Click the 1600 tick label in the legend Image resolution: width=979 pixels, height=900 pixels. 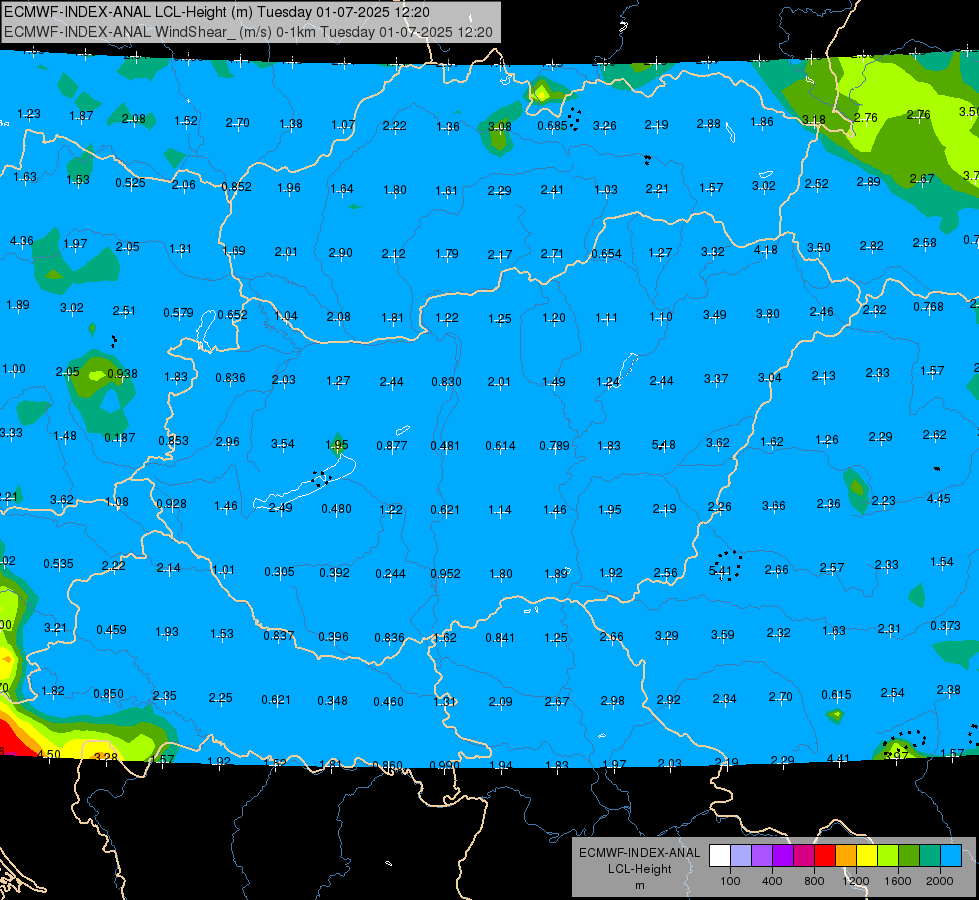click(898, 881)
